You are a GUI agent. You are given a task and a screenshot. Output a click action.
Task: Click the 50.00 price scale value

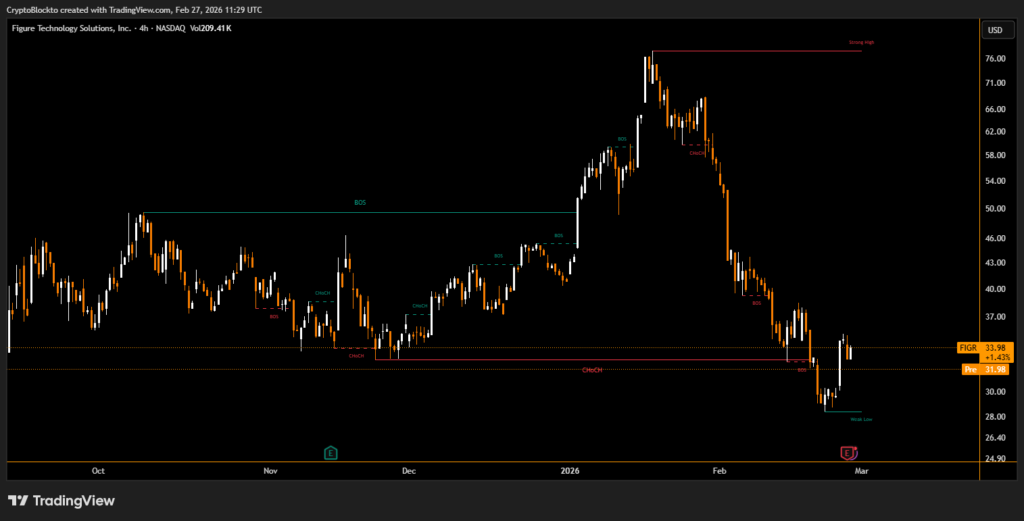pyautogui.click(x=995, y=209)
